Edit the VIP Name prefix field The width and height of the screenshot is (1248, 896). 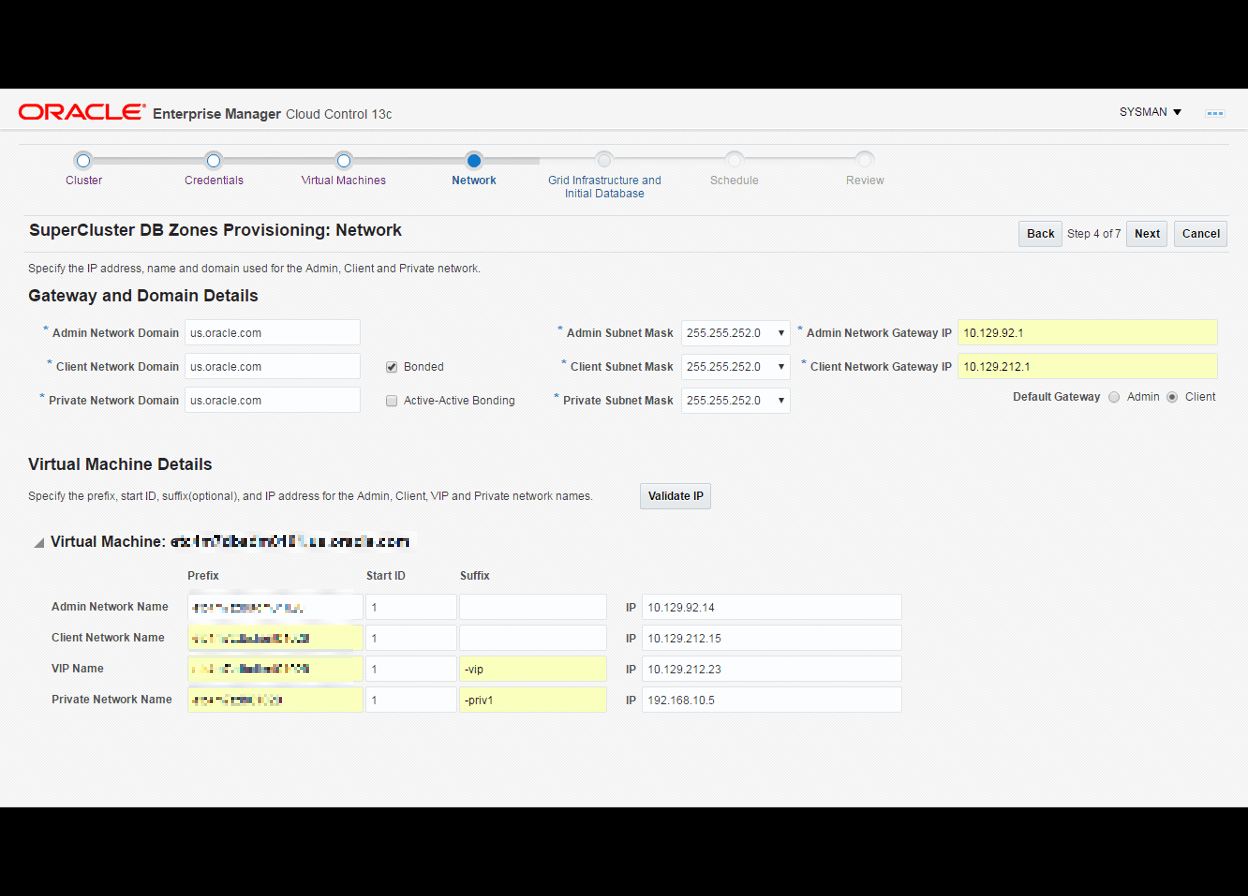pyautogui.click(x=275, y=669)
